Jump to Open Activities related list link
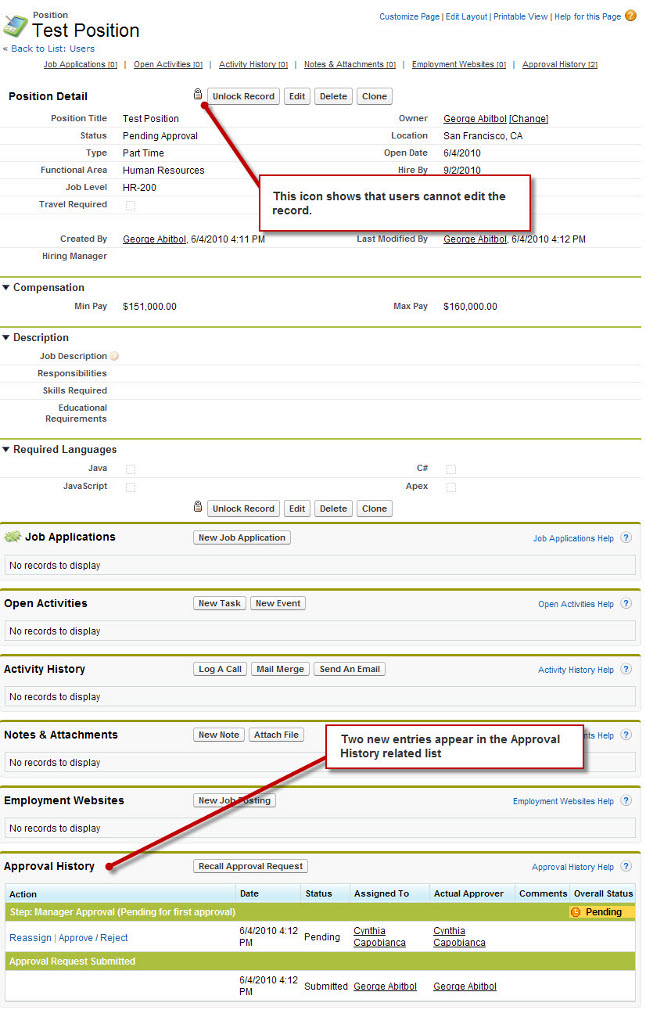This screenshot has width=646, height=1010. [x=168, y=64]
